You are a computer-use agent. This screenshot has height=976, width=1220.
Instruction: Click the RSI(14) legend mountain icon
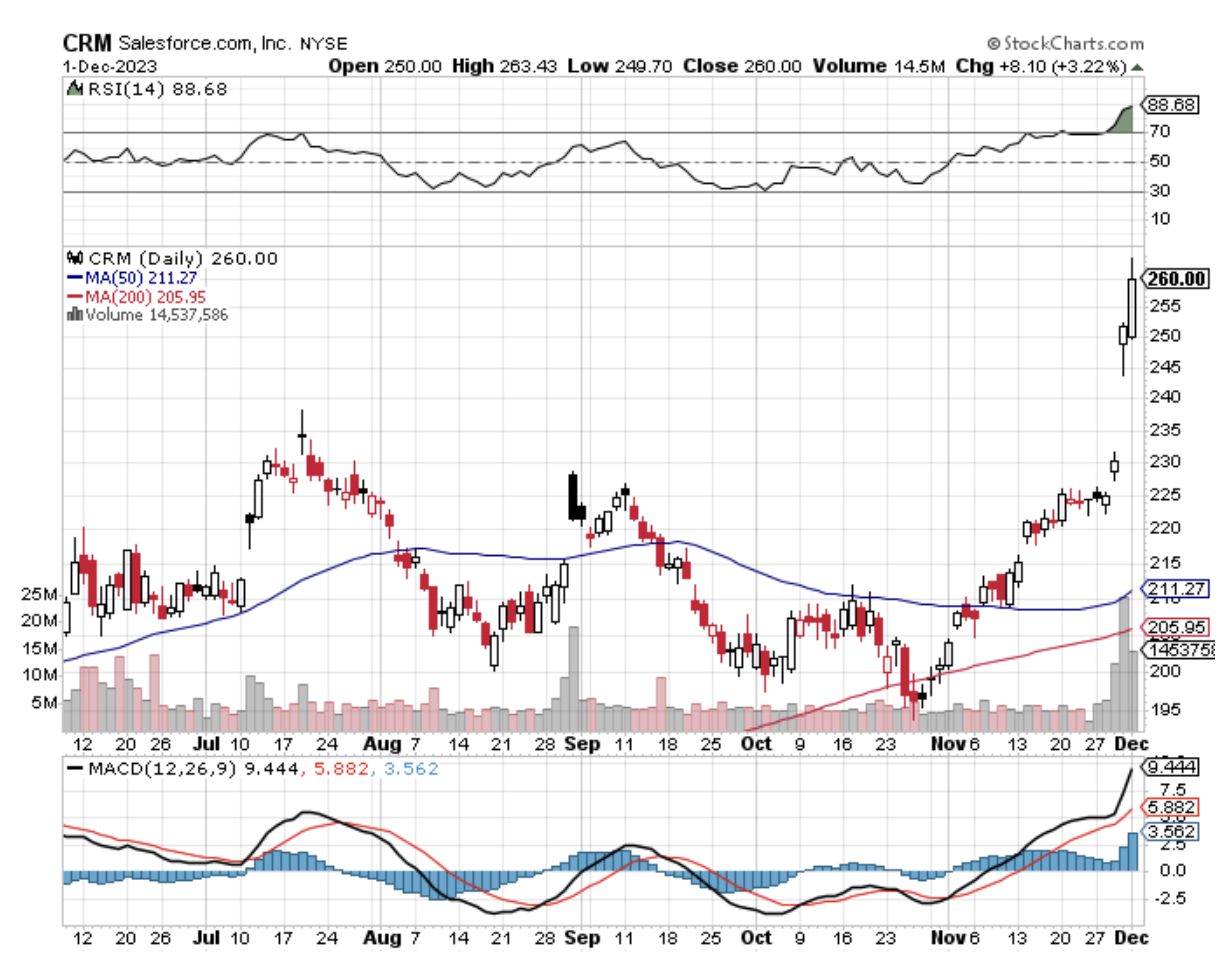click(73, 89)
